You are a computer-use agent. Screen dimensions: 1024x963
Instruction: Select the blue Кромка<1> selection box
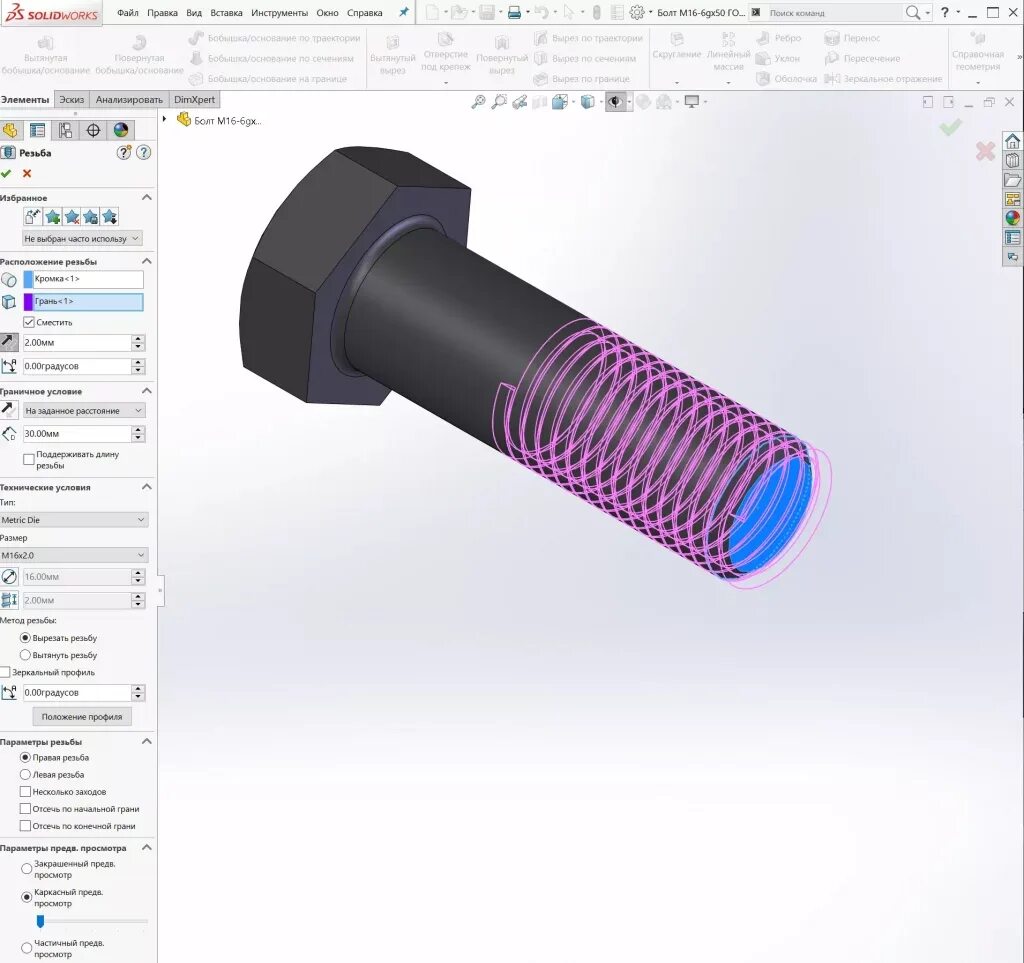click(83, 279)
